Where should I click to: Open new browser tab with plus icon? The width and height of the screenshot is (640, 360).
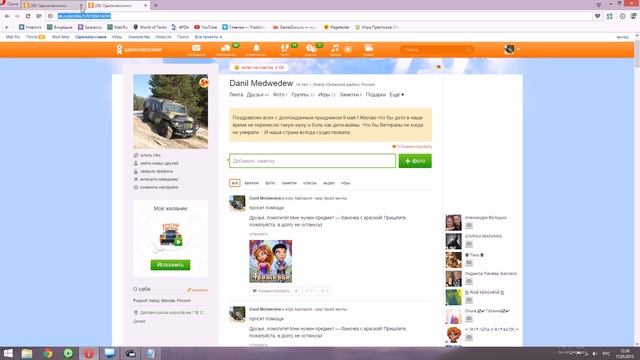tap(156, 5)
